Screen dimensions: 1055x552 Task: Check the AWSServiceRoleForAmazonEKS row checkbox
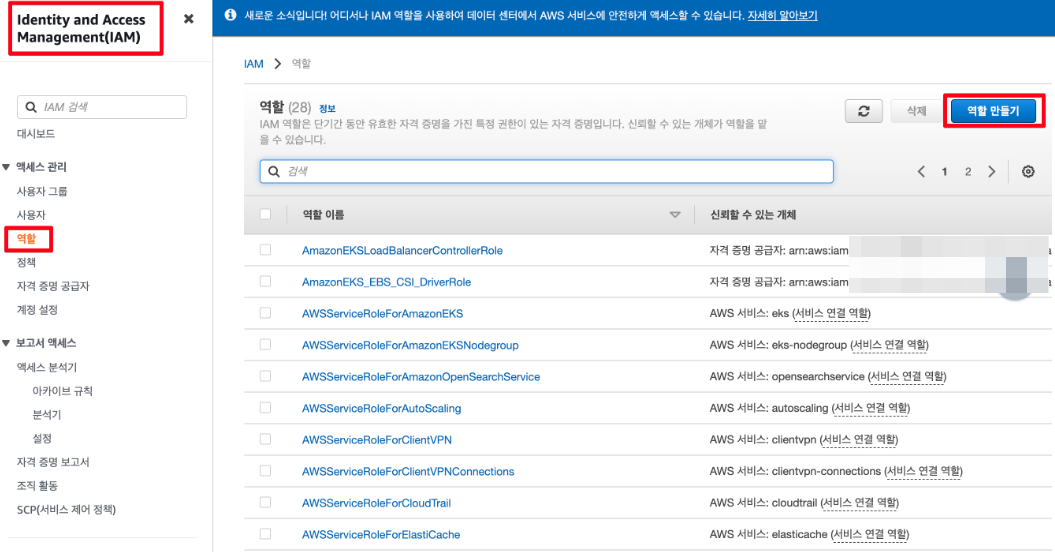coord(265,313)
